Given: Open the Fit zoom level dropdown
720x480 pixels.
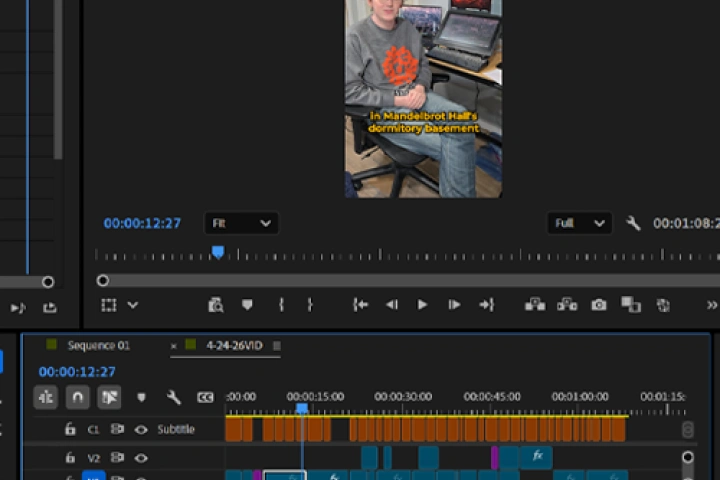Looking at the screenshot, I should coord(241,223).
